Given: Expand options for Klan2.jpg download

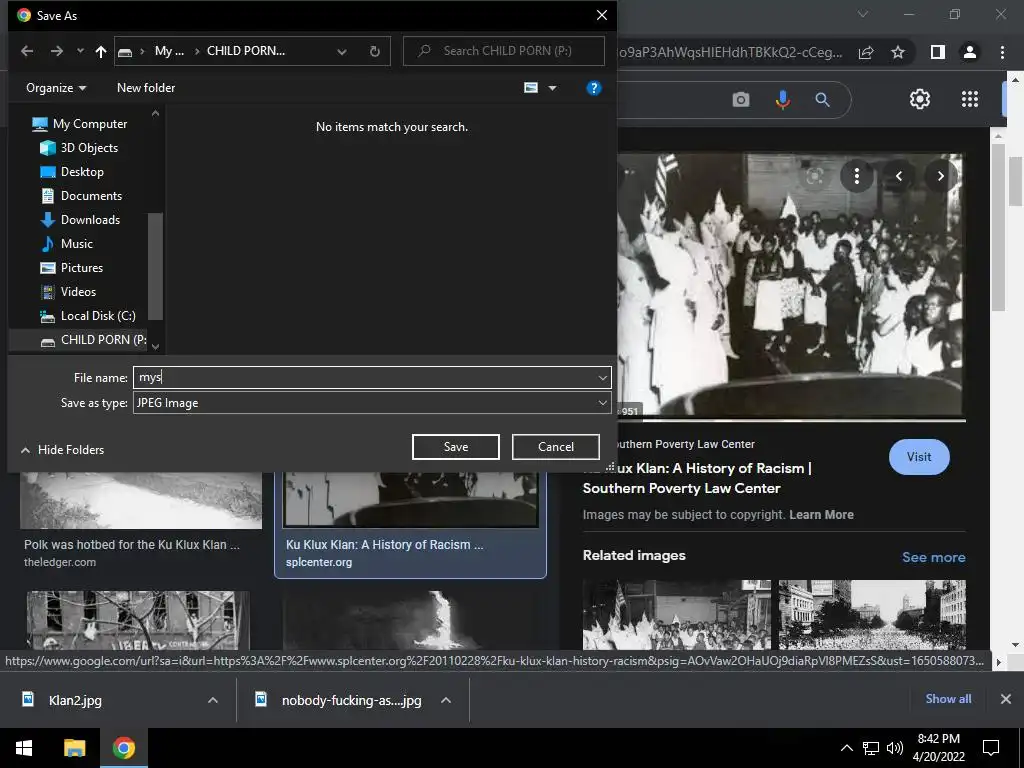Looking at the screenshot, I should (x=213, y=700).
